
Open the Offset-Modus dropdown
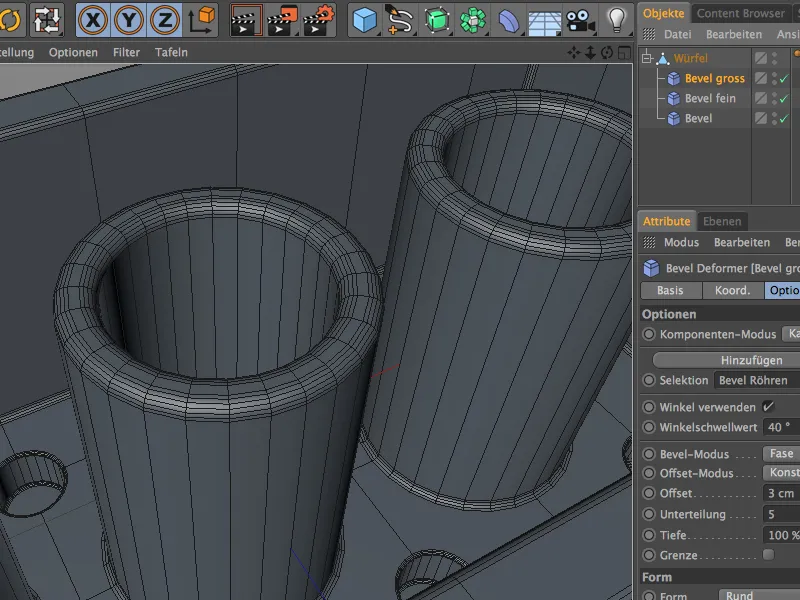(x=781, y=472)
